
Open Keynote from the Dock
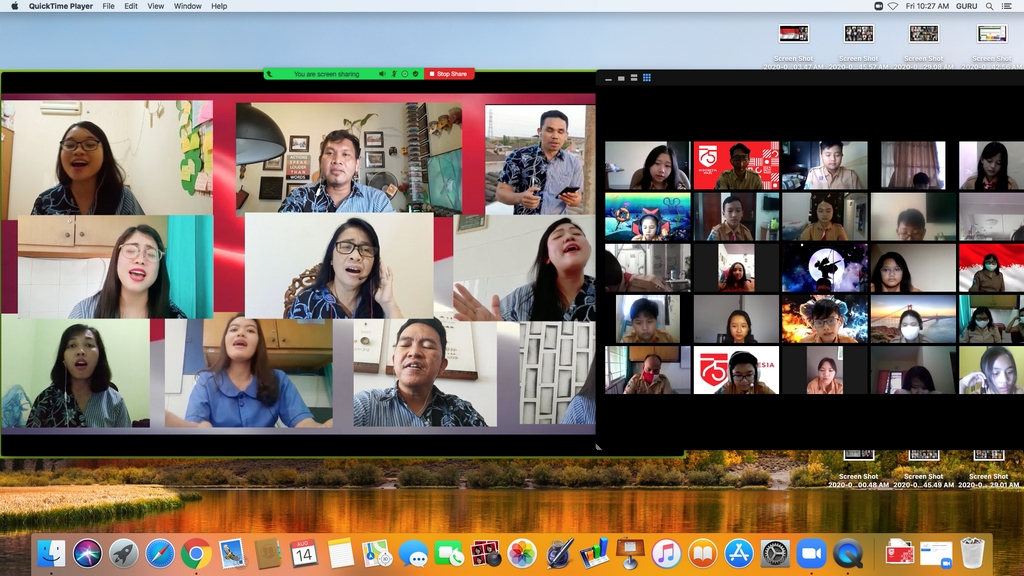click(x=630, y=553)
